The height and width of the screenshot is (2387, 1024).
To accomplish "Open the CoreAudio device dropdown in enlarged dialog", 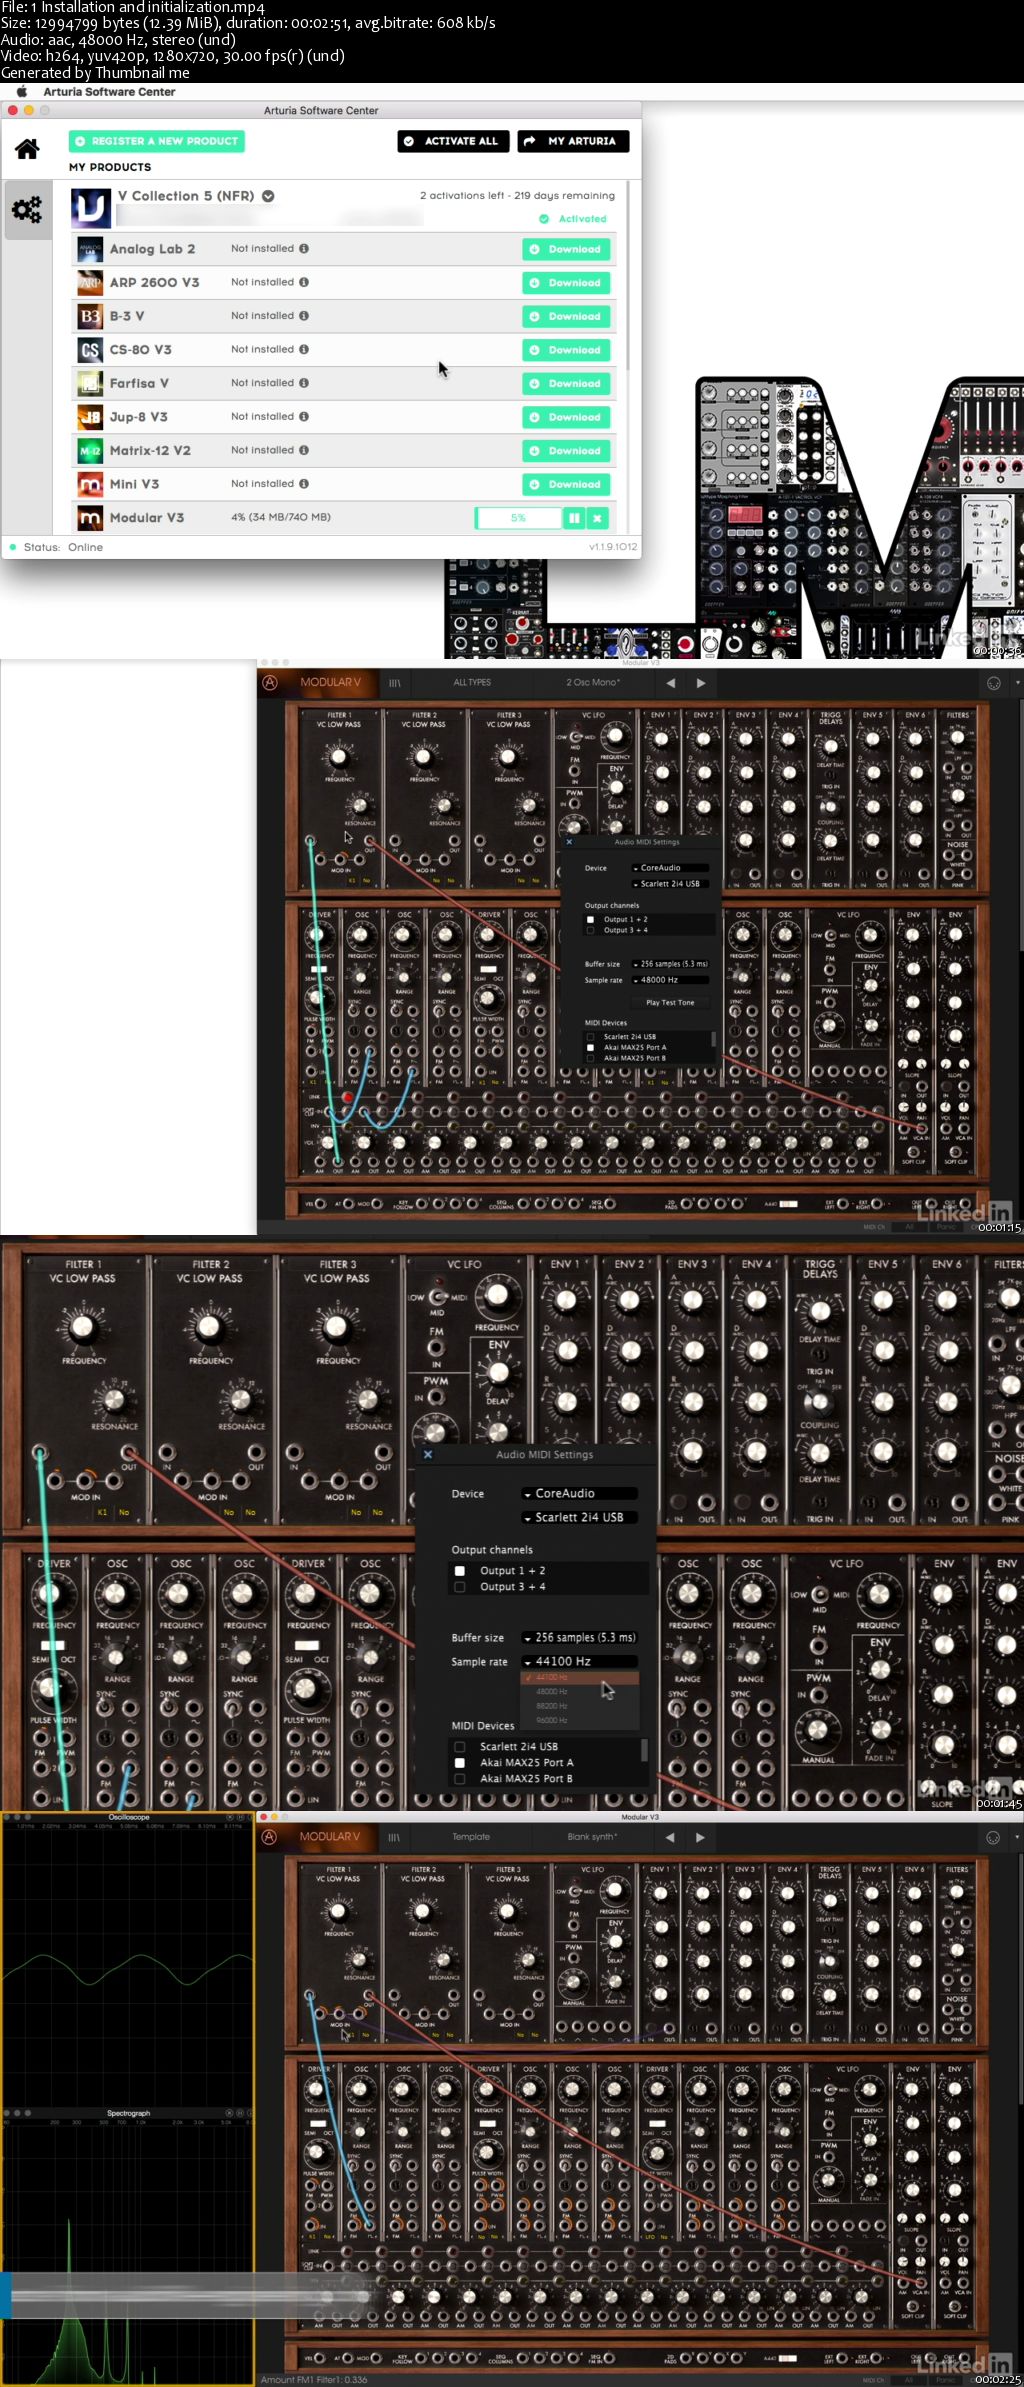I will tap(579, 1493).
